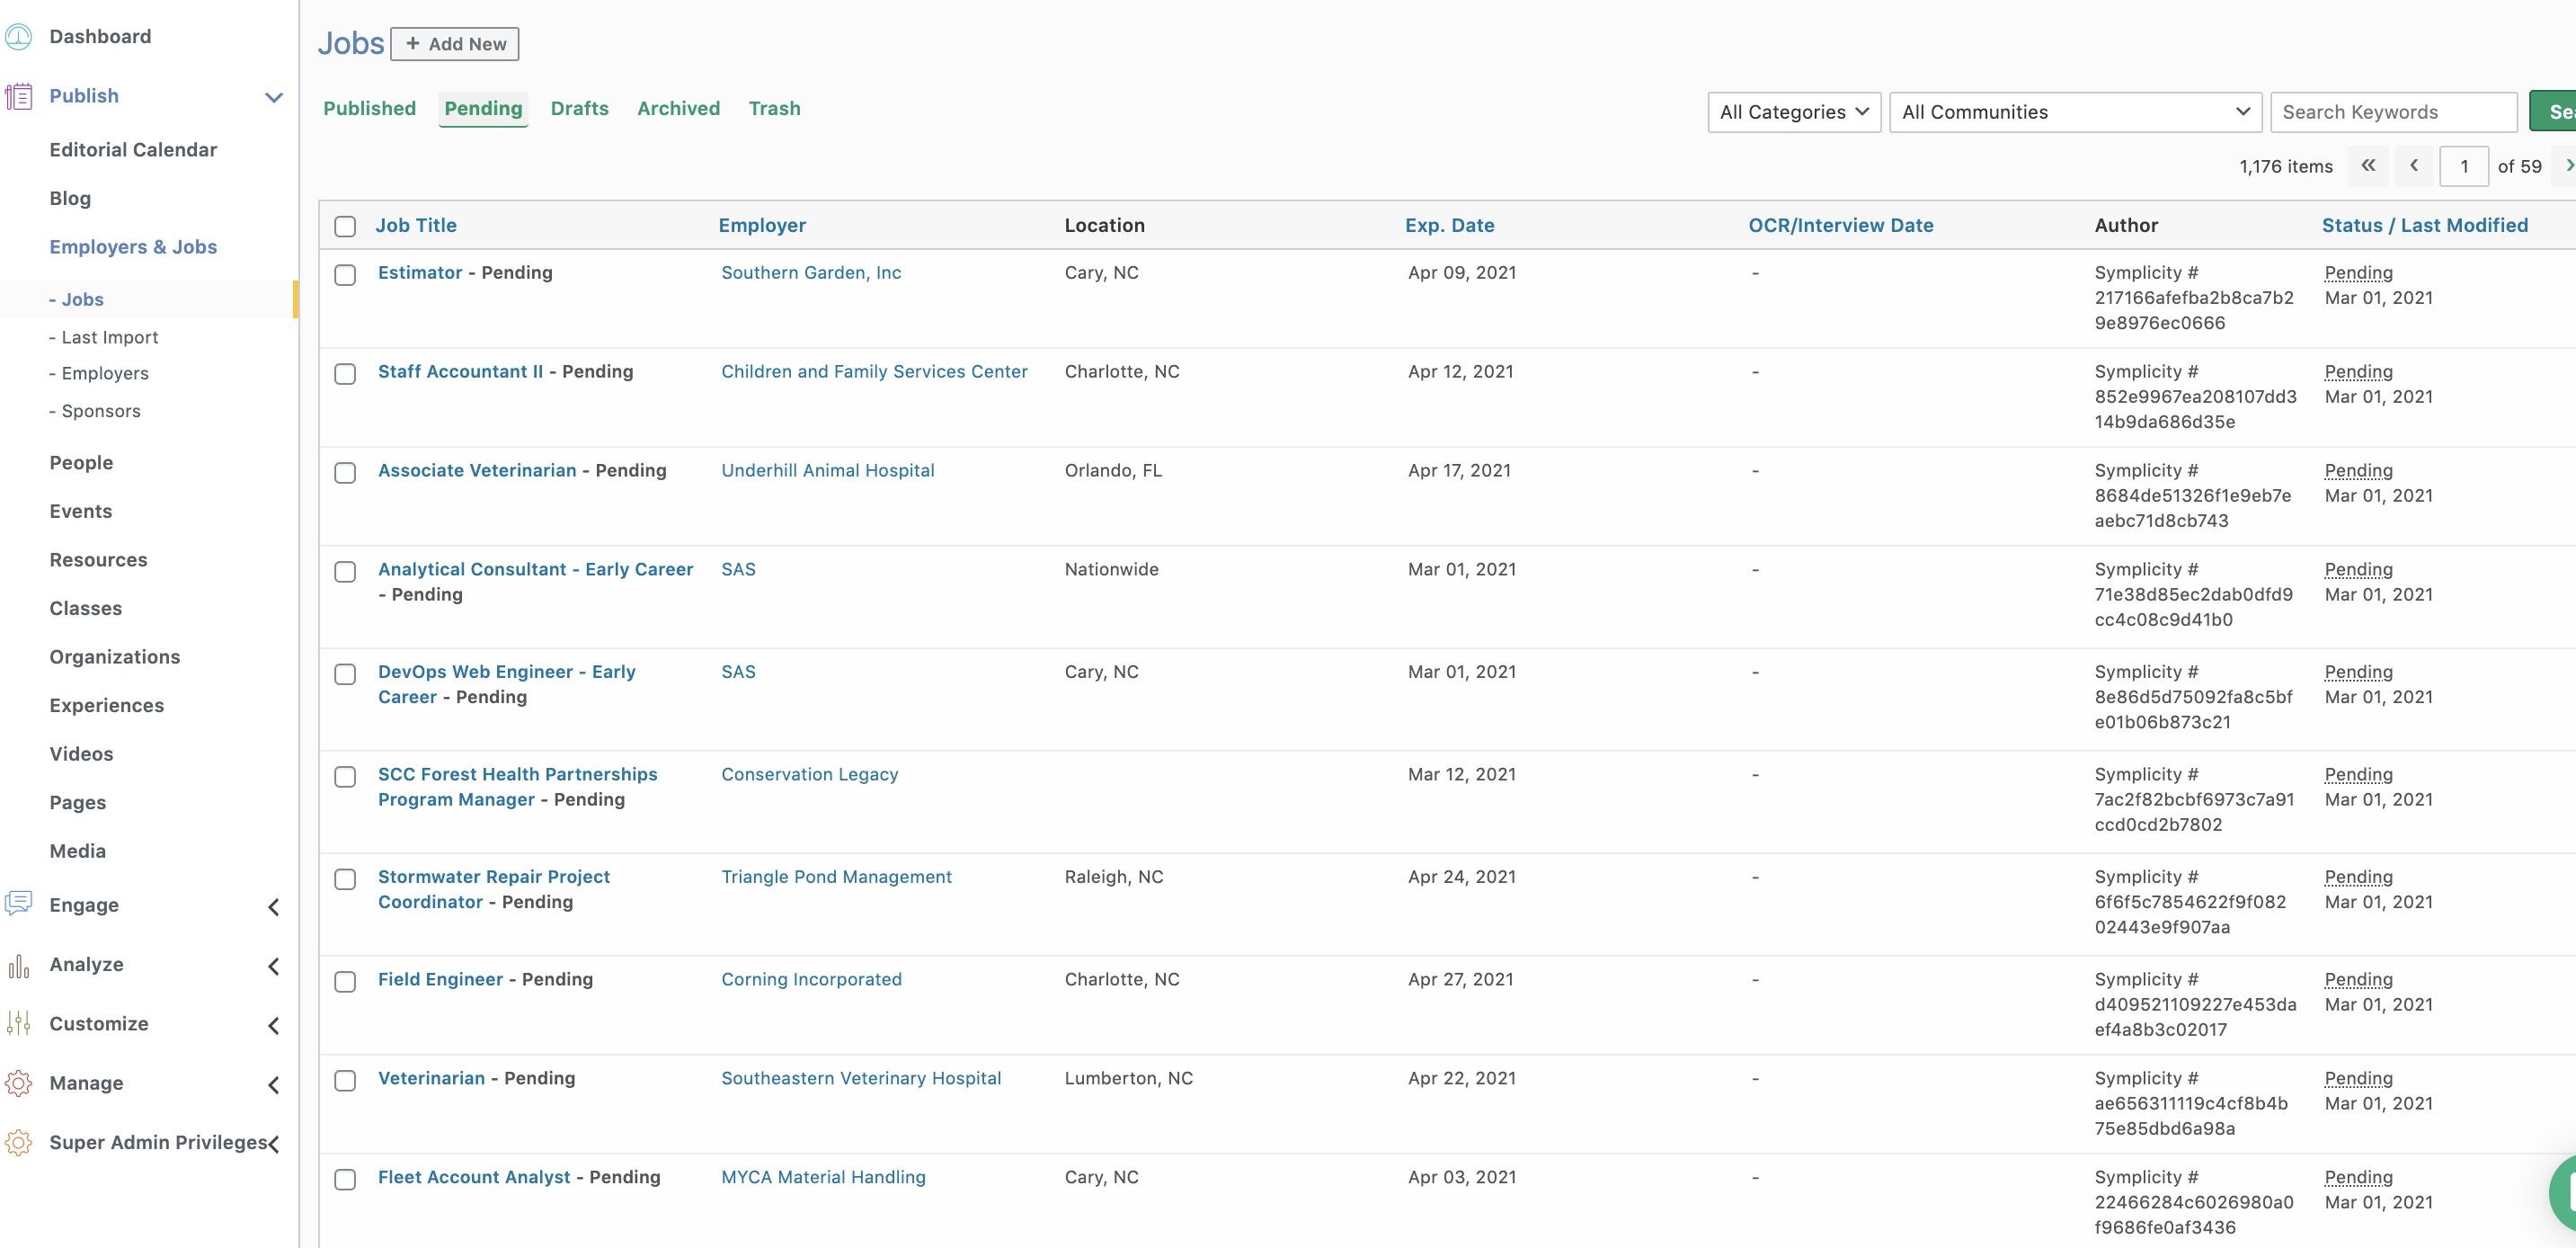Image resolution: width=2576 pixels, height=1248 pixels.
Task: Click the Manage gear icon
Action: (19, 1083)
